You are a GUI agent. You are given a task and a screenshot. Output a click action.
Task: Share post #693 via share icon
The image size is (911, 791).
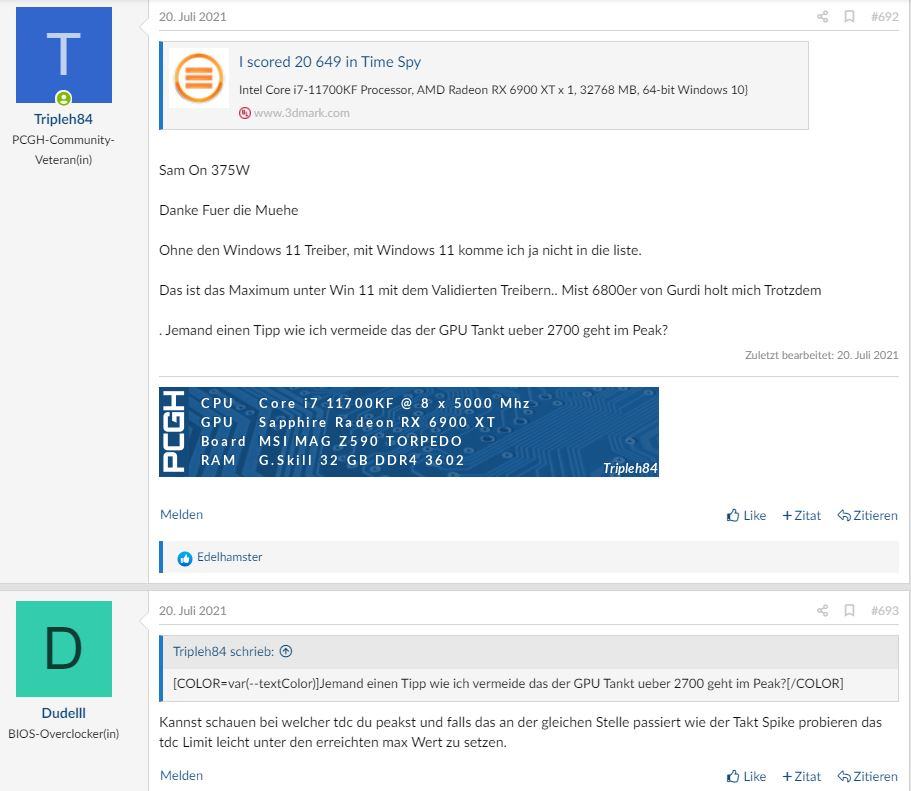pos(822,611)
